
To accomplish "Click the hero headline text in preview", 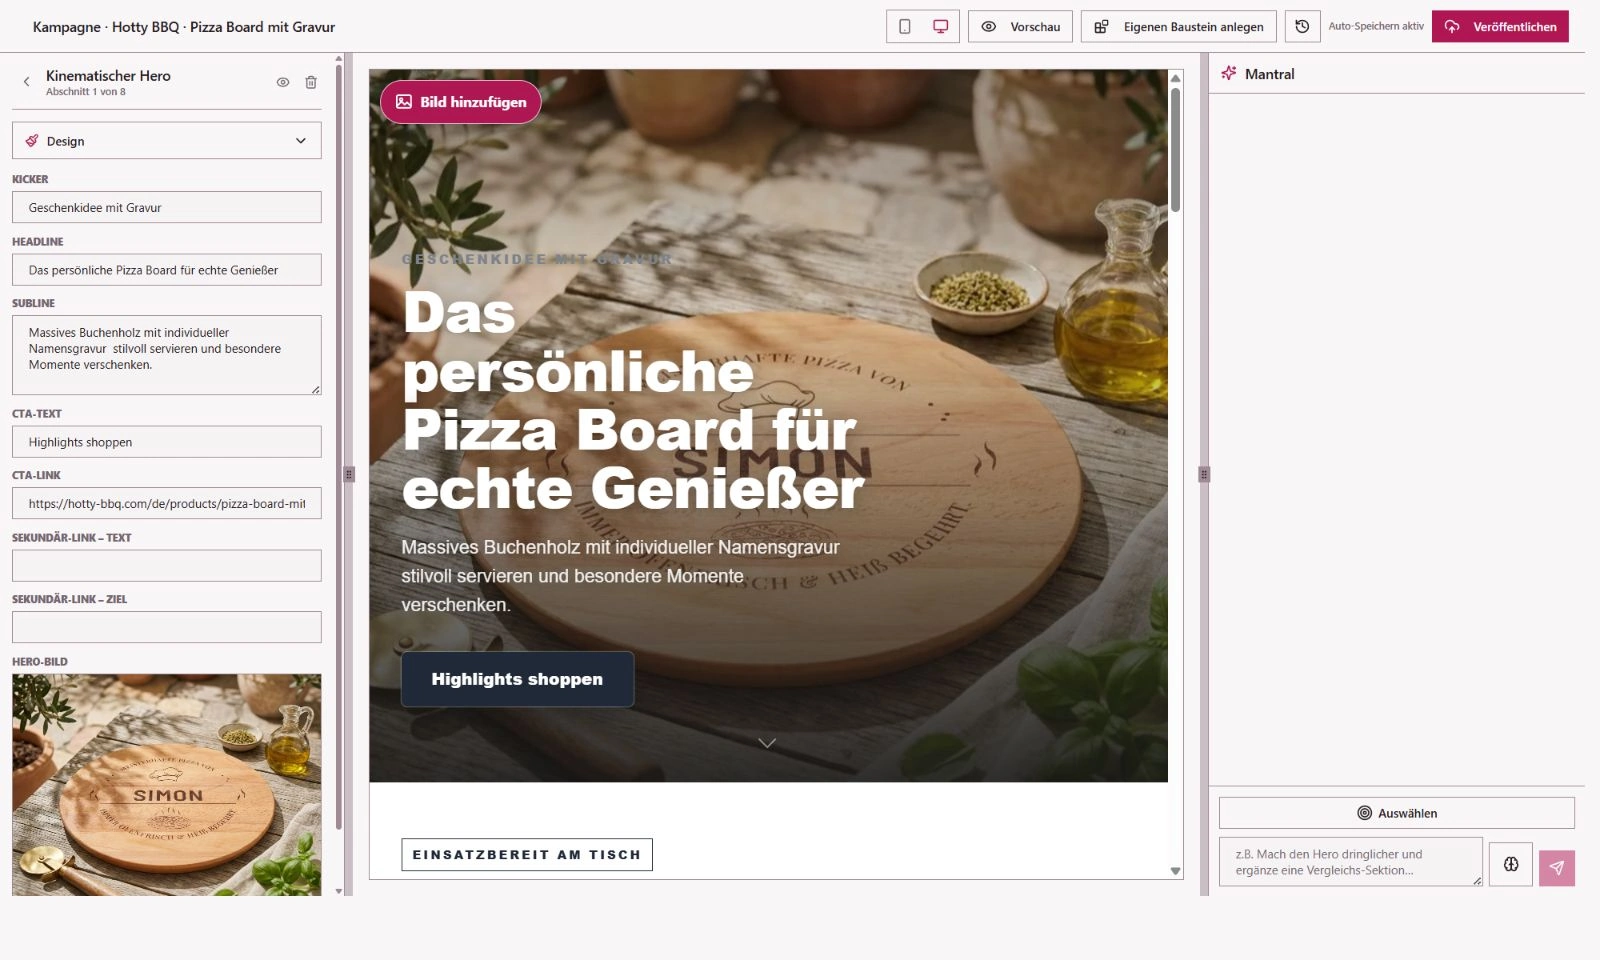I will [633, 400].
